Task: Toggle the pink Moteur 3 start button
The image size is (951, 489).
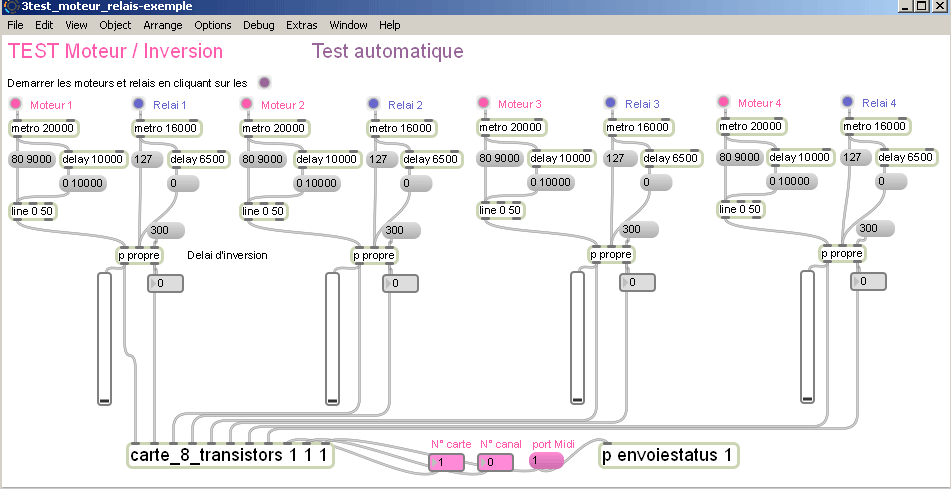Action: pos(483,103)
